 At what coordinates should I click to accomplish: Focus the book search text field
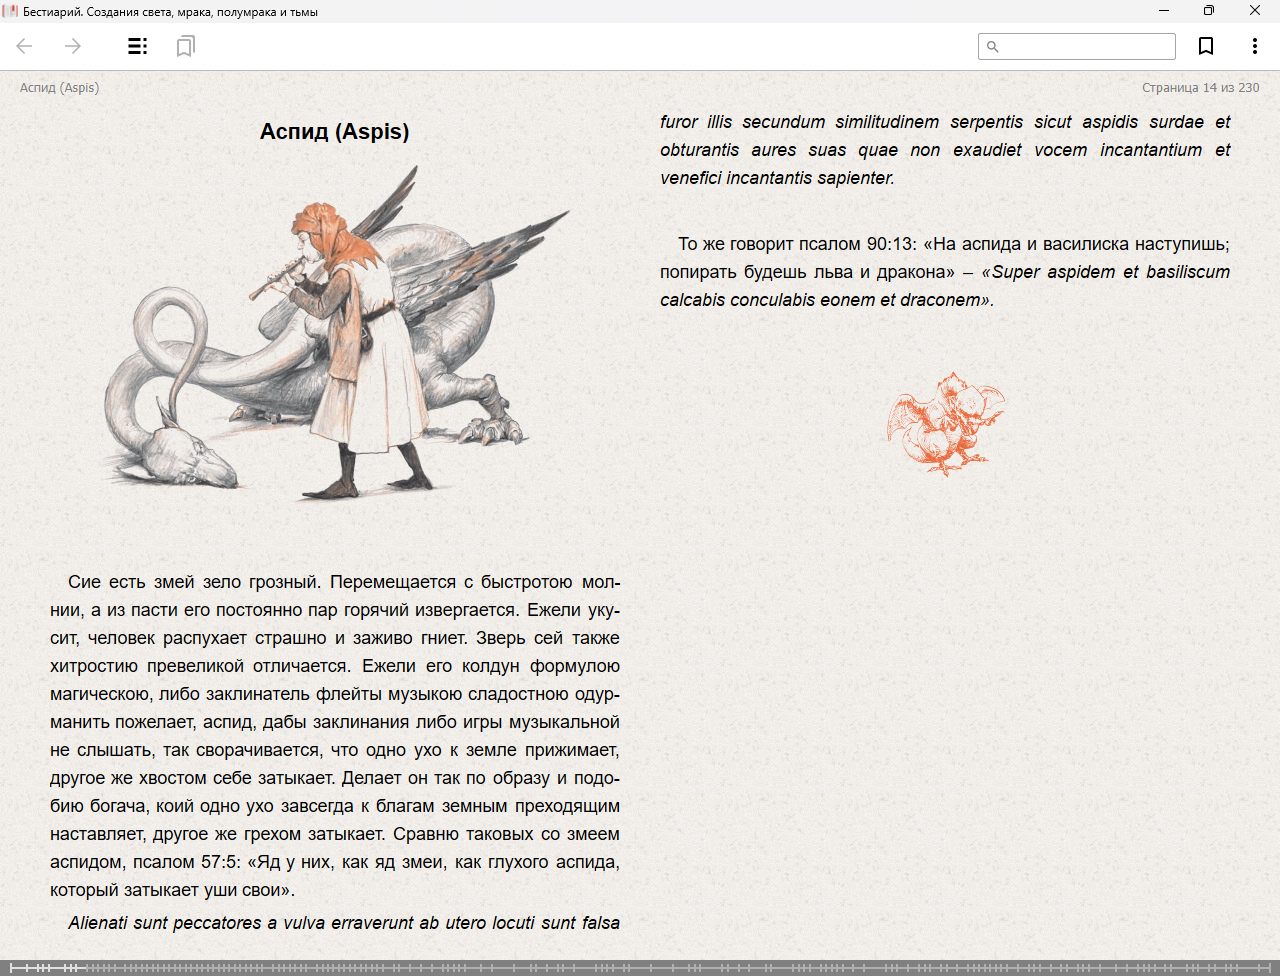pos(1085,47)
